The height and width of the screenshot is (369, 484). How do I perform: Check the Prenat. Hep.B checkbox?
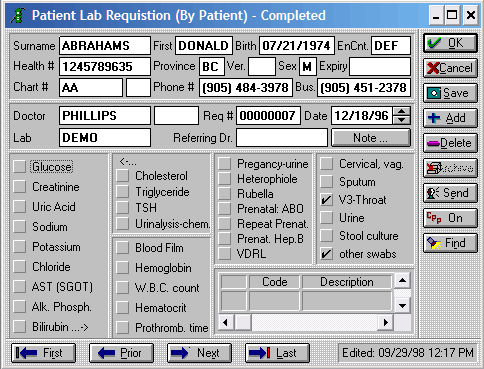pyautogui.click(x=225, y=239)
